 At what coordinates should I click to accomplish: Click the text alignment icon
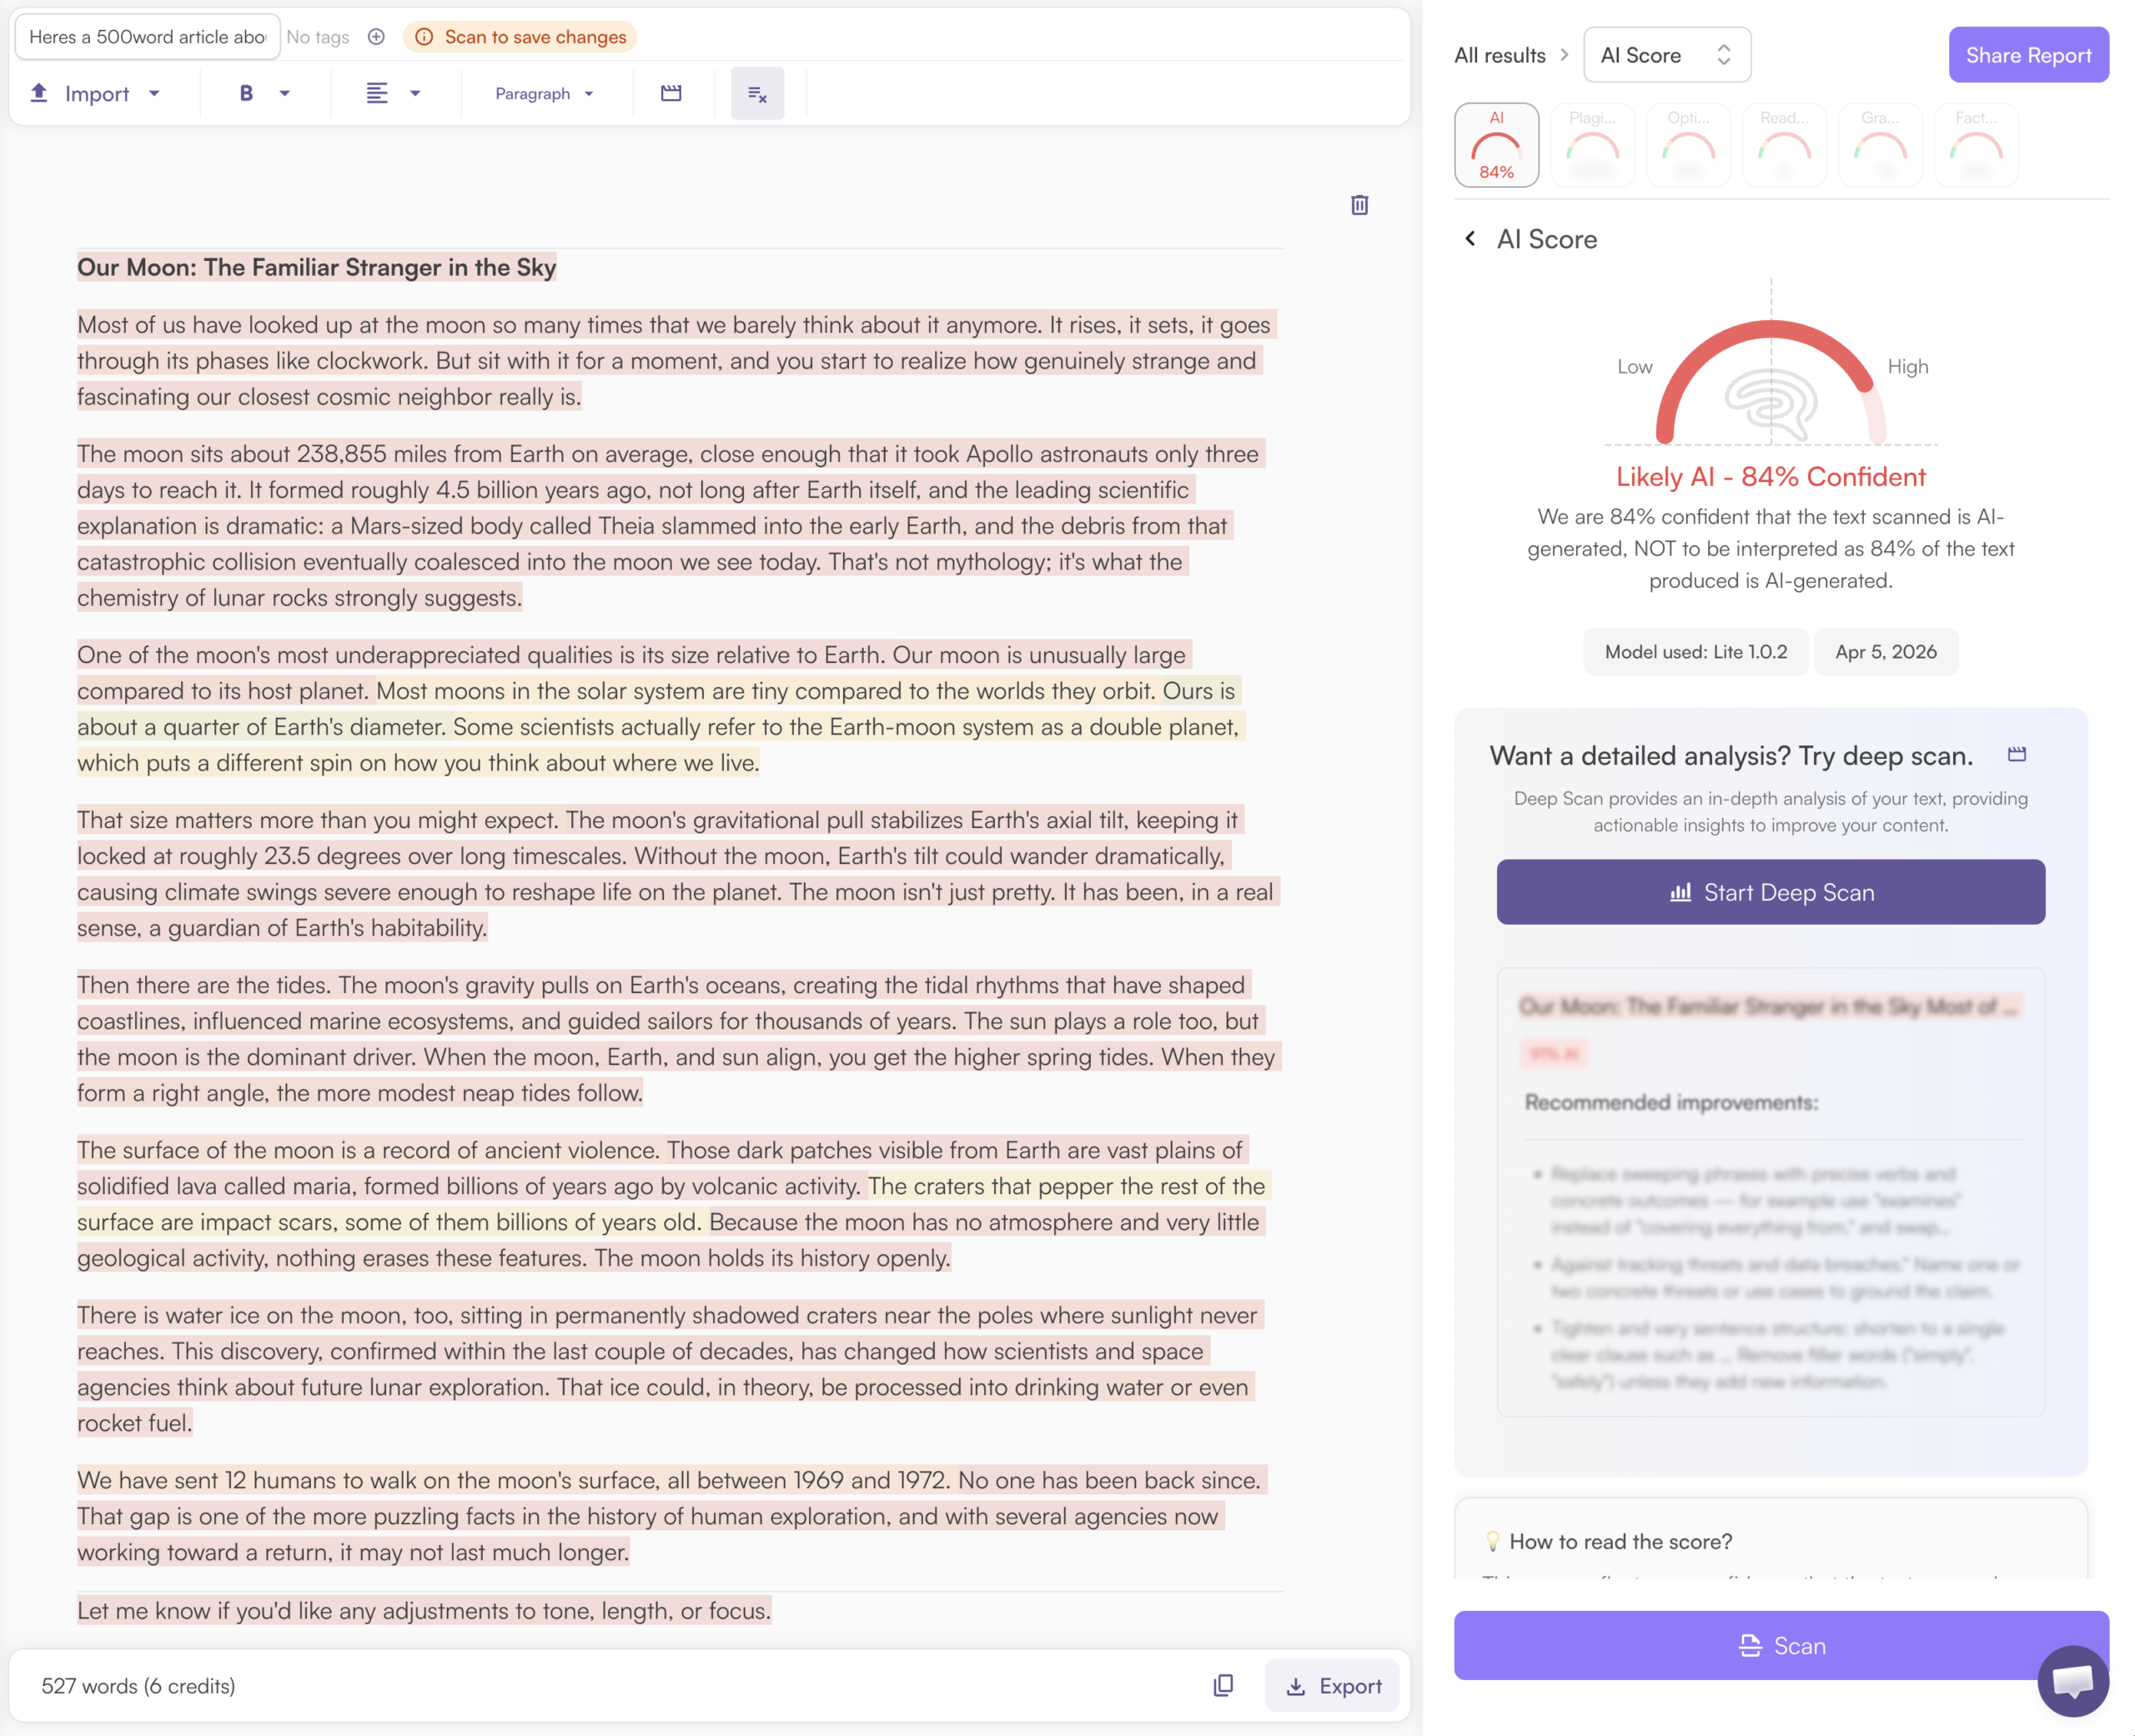pos(377,94)
